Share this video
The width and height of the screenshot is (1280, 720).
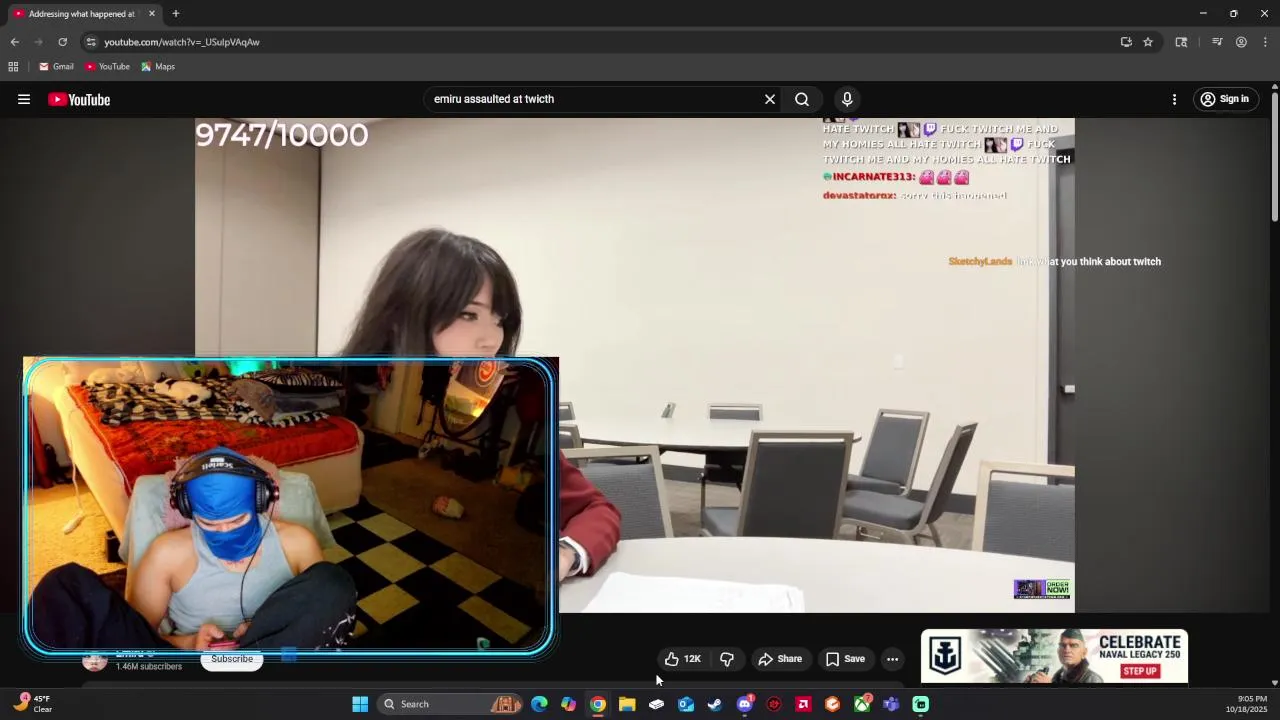click(x=780, y=659)
